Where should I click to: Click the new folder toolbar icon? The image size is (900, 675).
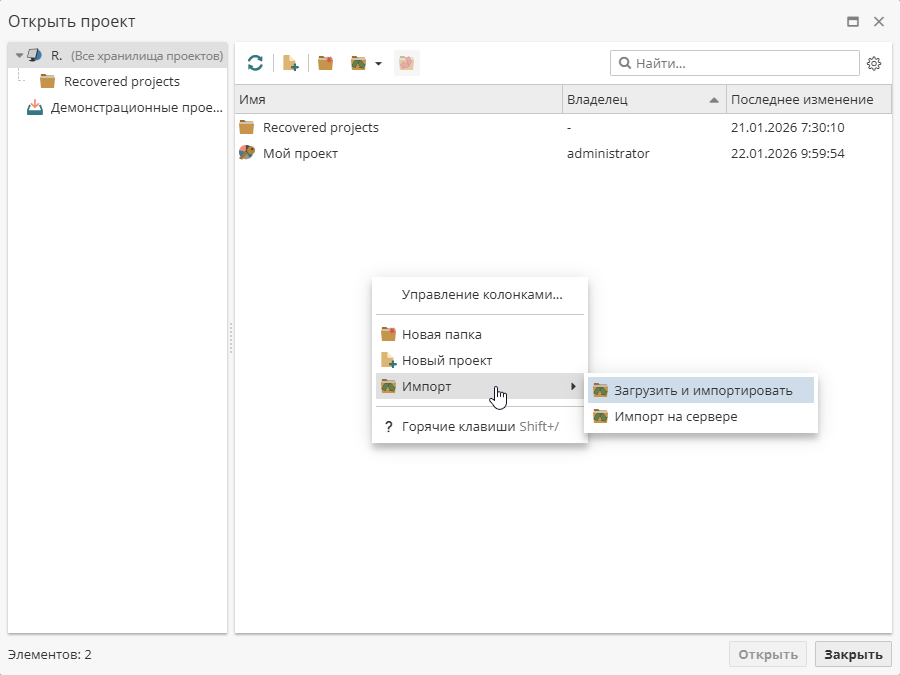click(325, 63)
